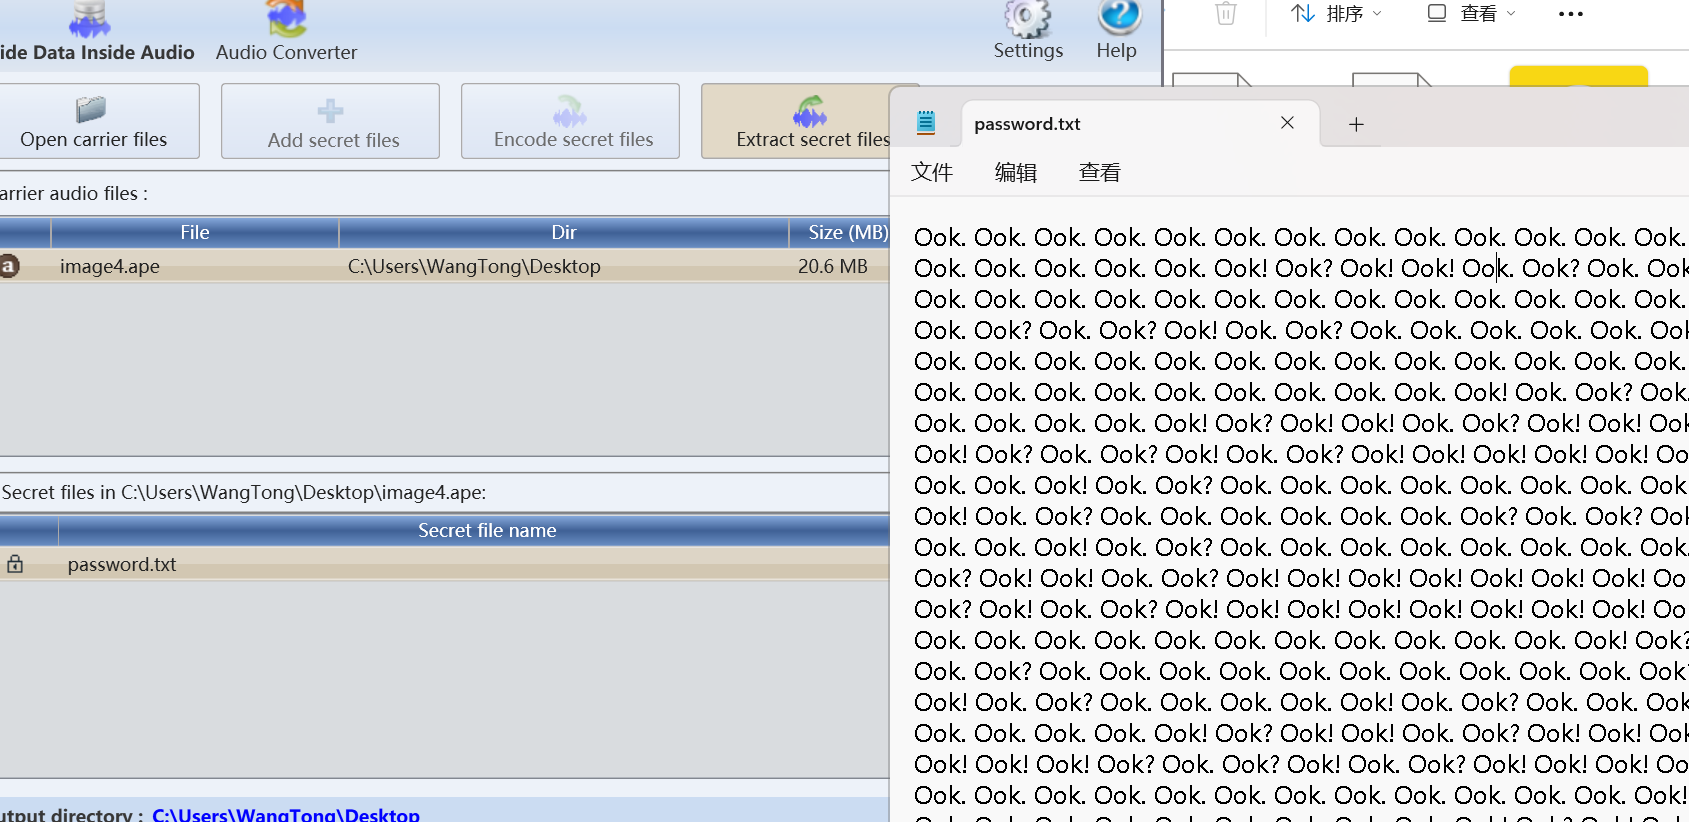Click the File column header
Viewport: 1689px width, 822px height.
click(x=195, y=232)
